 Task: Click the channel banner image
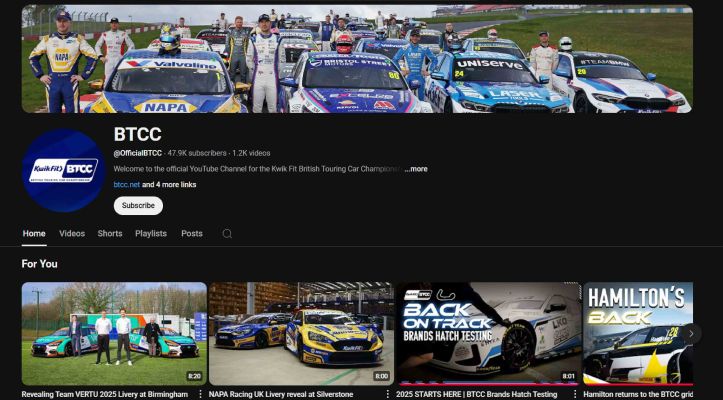[x=357, y=58]
